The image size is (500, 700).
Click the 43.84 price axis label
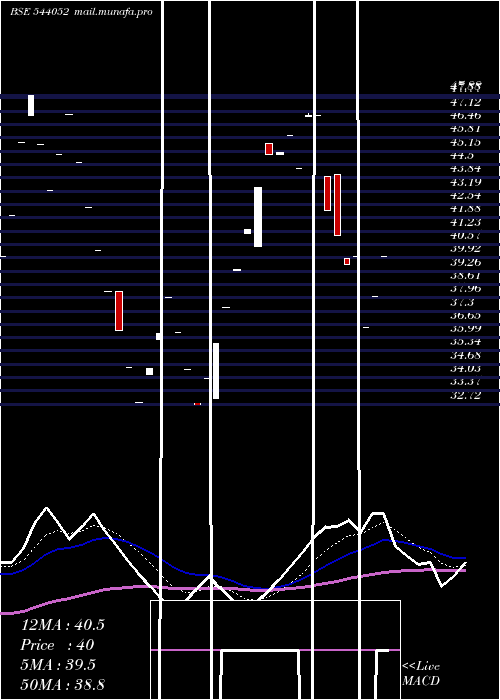[x=466, y=169]
